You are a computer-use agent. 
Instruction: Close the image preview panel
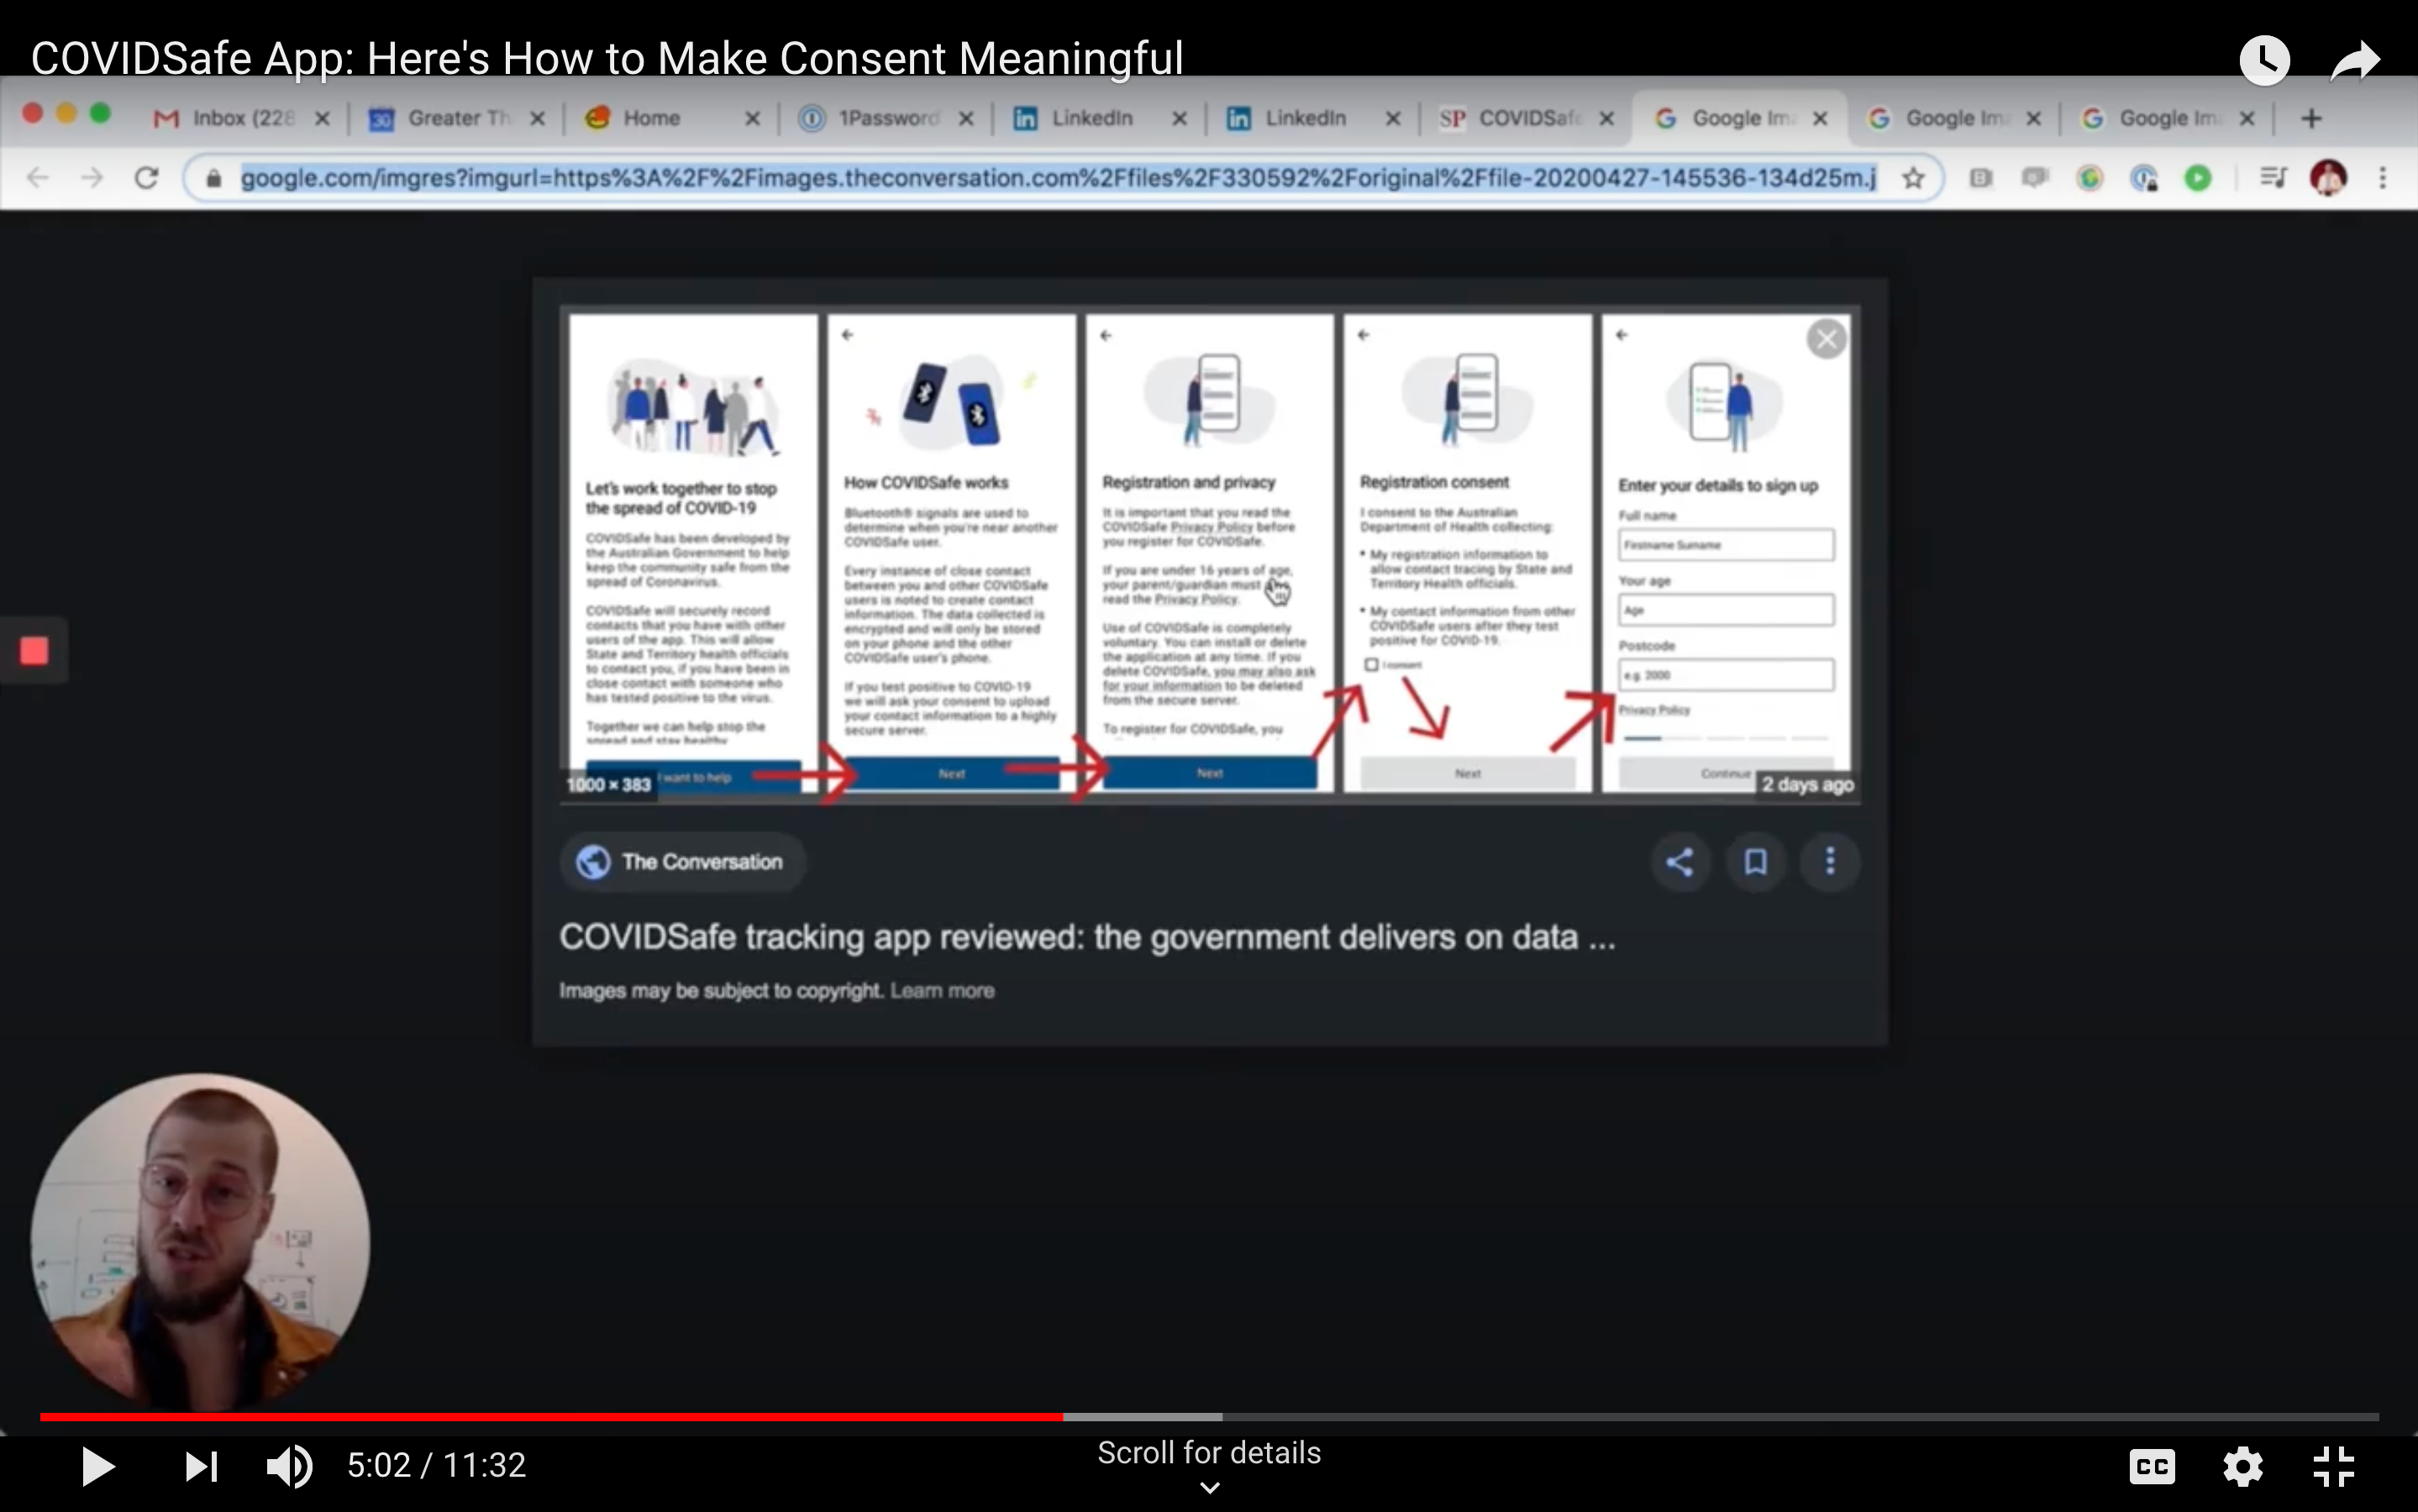pos(1826,339)
